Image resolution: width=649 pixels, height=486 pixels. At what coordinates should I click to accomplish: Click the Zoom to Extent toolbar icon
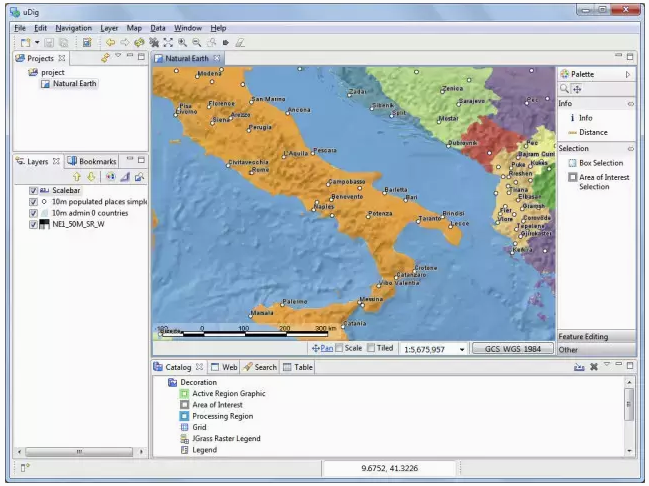click(x=168, y=43)
